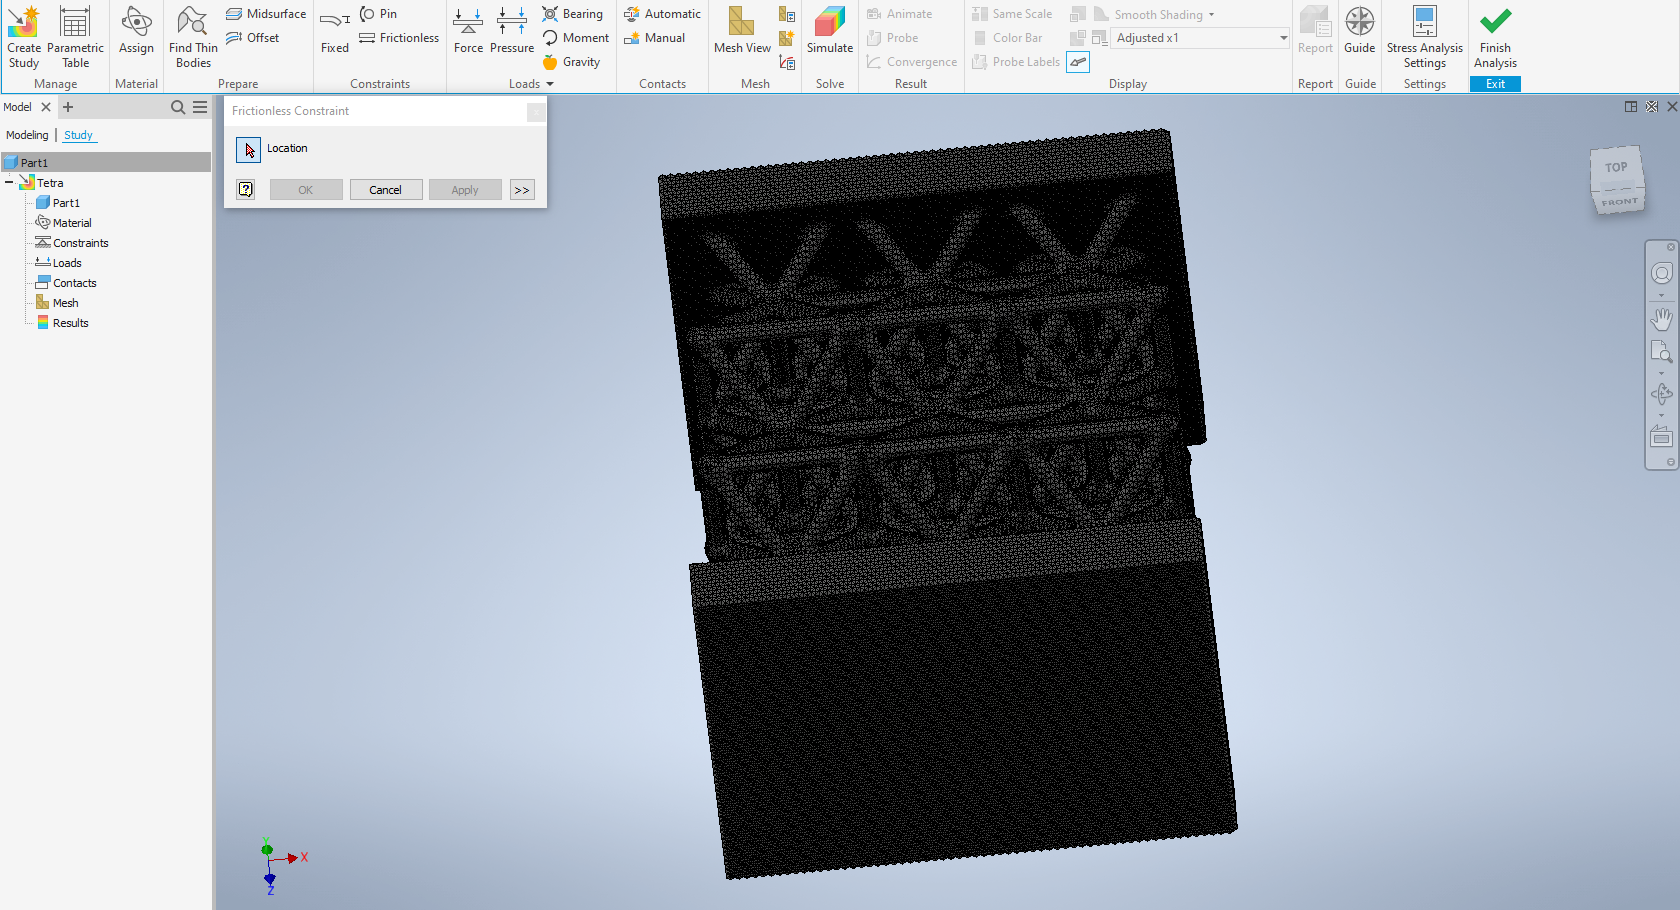Toggle Same Scale display option
The image size is (1680, 910).
click(1012, 13)
